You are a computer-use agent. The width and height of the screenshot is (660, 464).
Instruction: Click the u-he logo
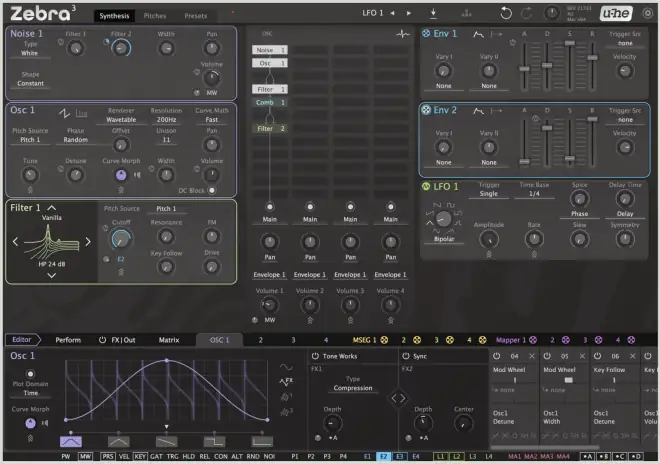click(614, 13)
